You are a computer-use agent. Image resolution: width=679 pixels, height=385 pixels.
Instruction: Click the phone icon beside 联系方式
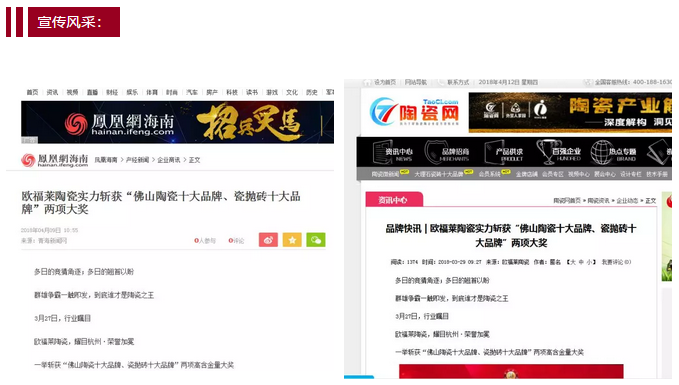[441, 82]
